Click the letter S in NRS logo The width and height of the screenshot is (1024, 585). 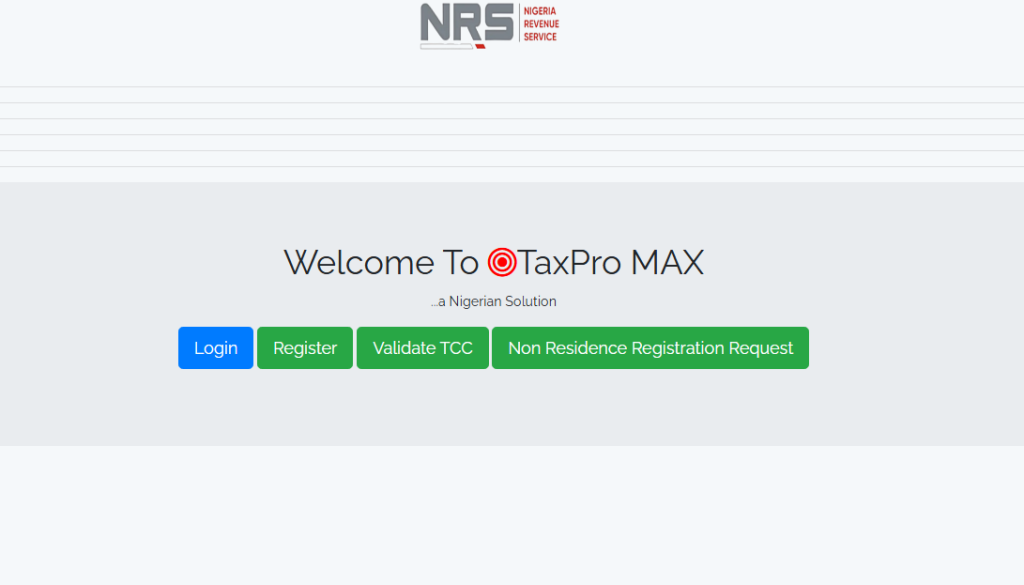tap(498, 22)
